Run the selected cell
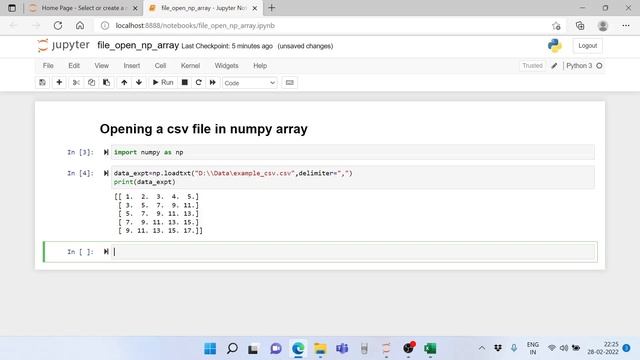The height and width of the screenshot is (360, 640). pyautogui.click(x=163, y=82)
